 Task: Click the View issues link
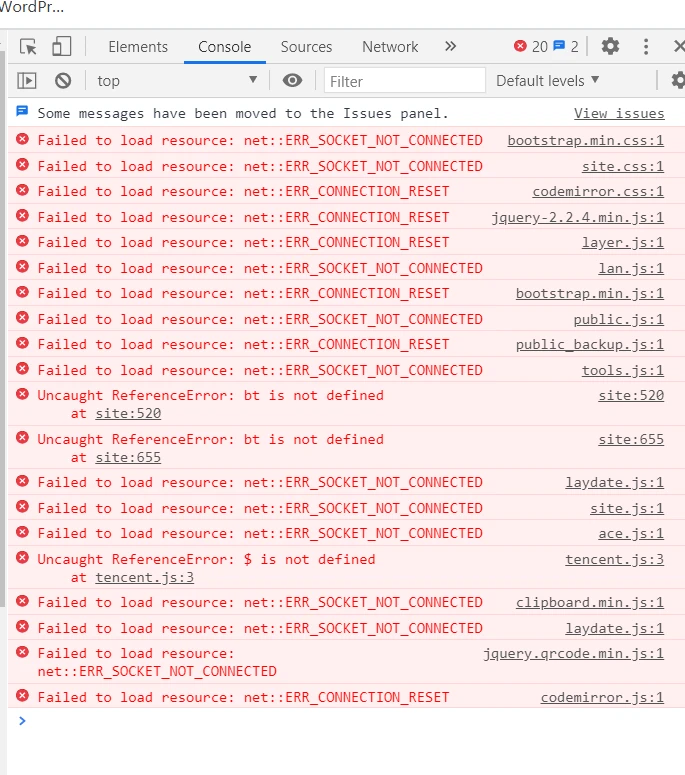tap(619, 114)
